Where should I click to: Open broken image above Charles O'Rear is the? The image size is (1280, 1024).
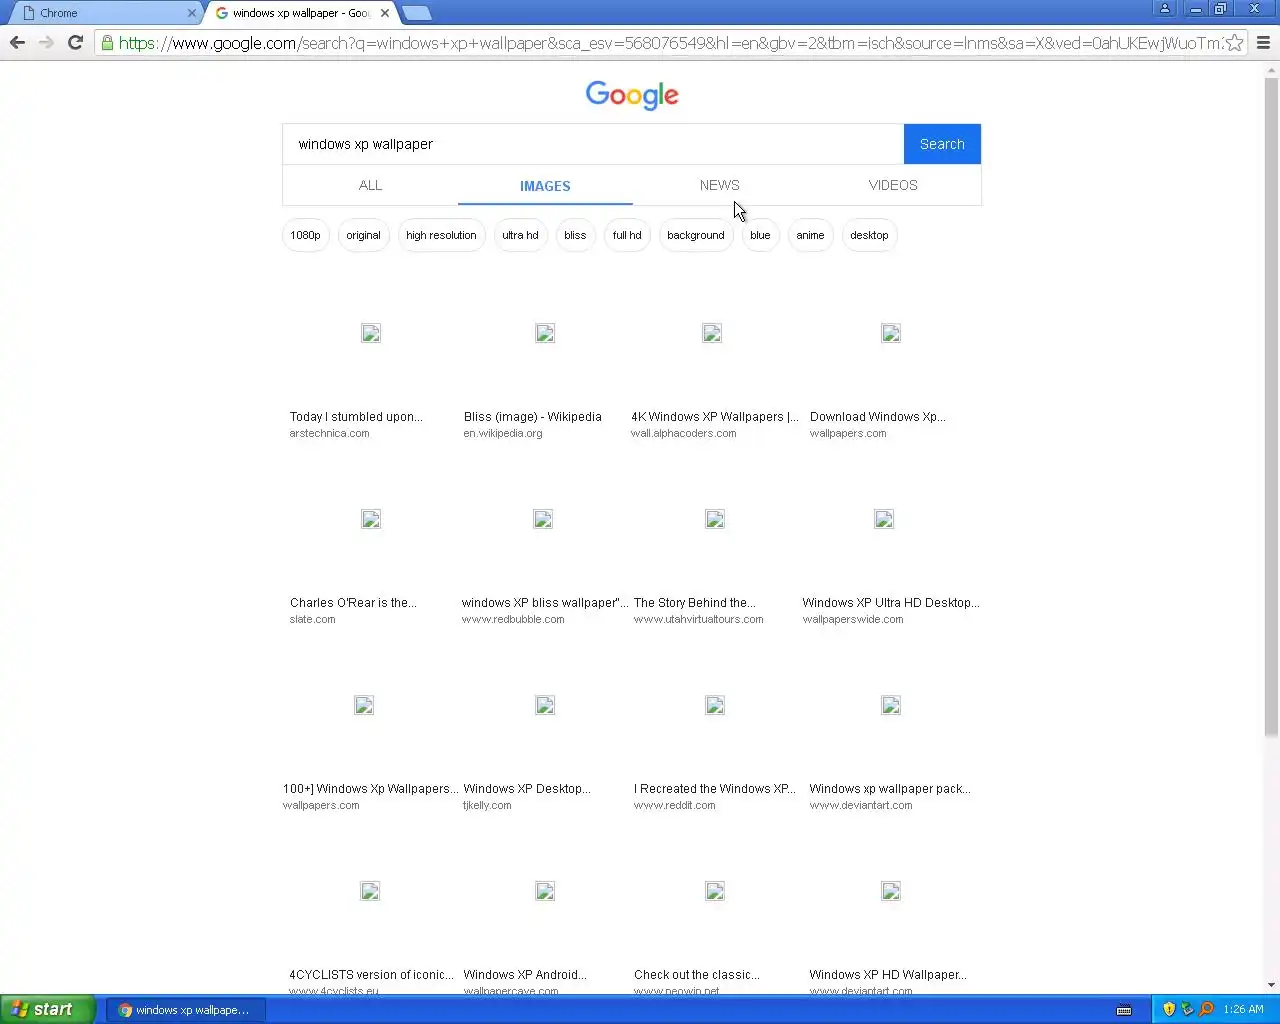click(x=371, y=519)
